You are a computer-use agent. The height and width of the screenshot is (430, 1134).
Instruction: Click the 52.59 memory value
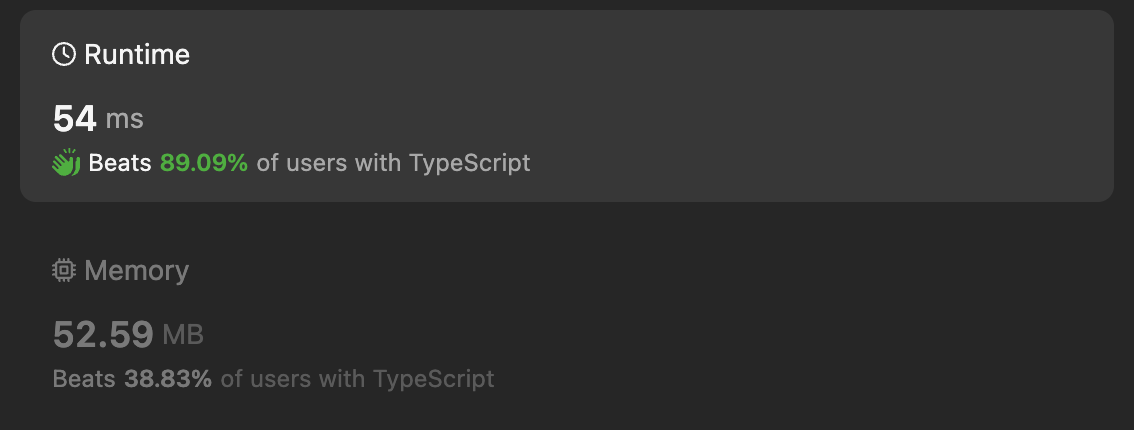(x=103, y=335)
